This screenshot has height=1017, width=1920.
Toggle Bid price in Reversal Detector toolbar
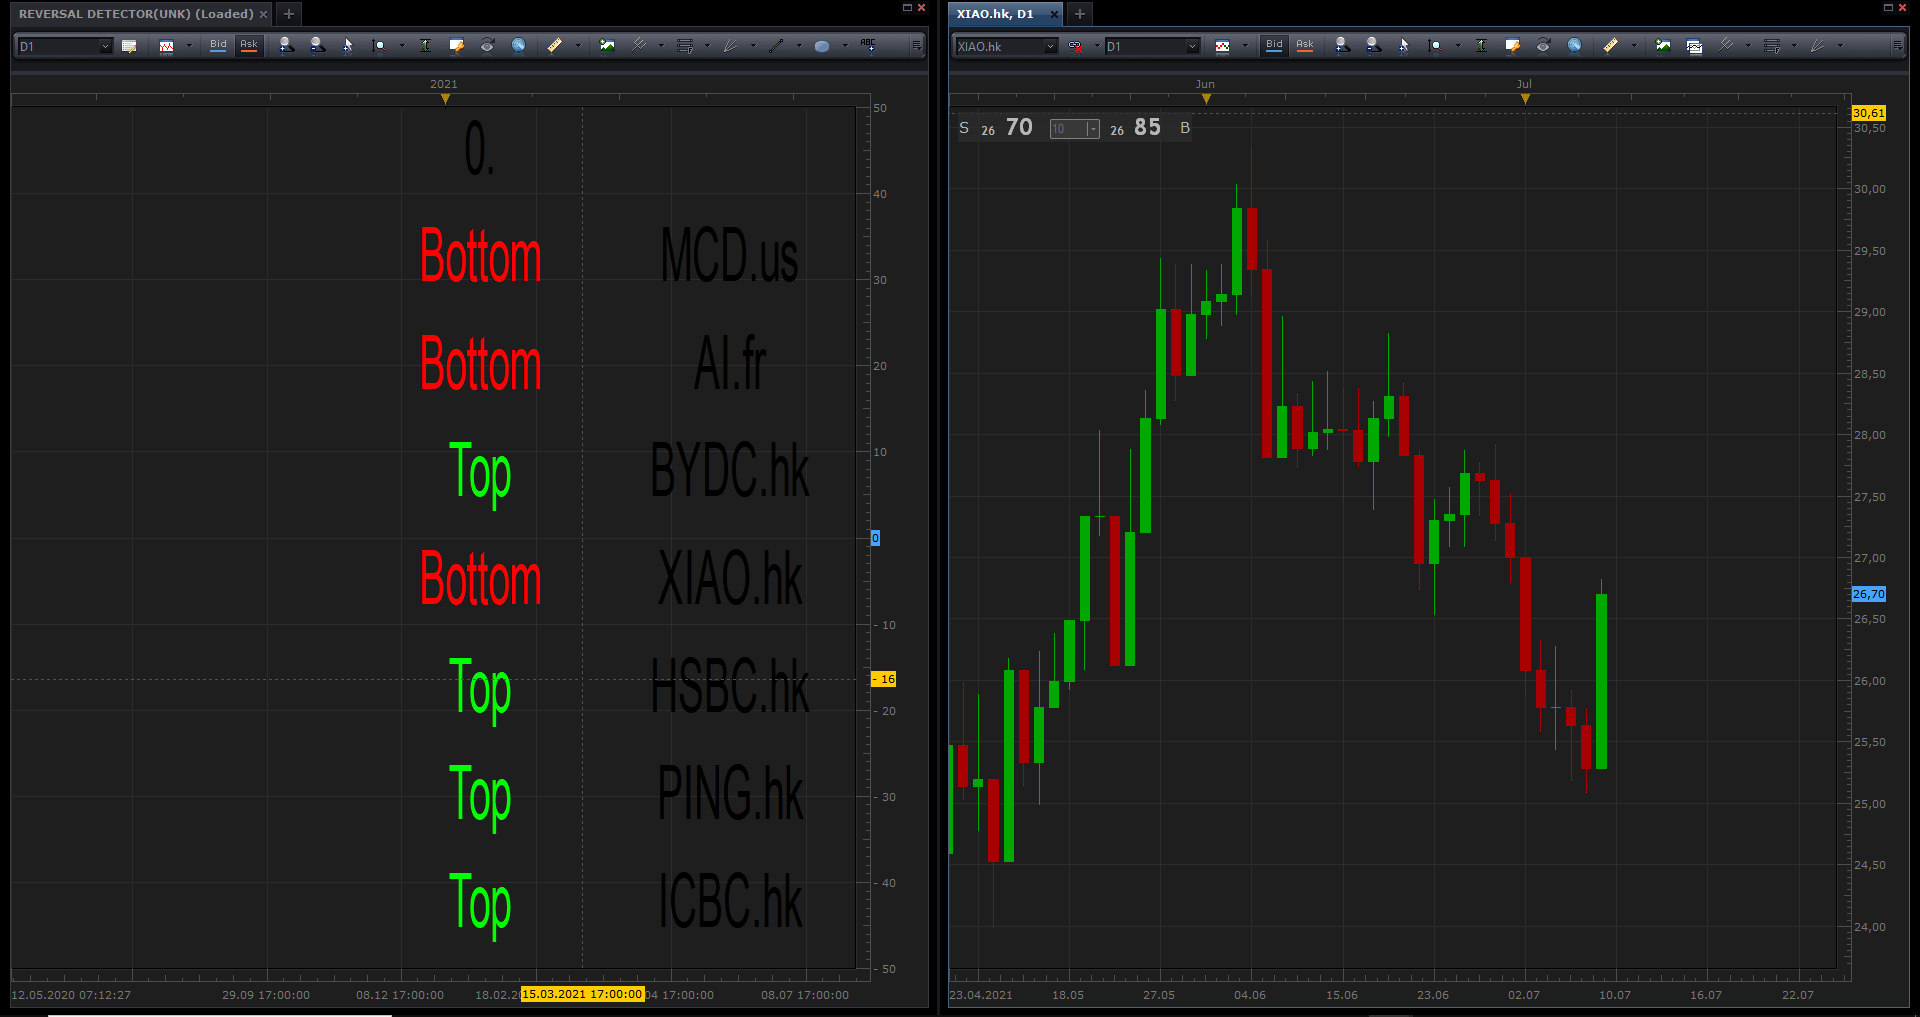click(x=218, y=45)
